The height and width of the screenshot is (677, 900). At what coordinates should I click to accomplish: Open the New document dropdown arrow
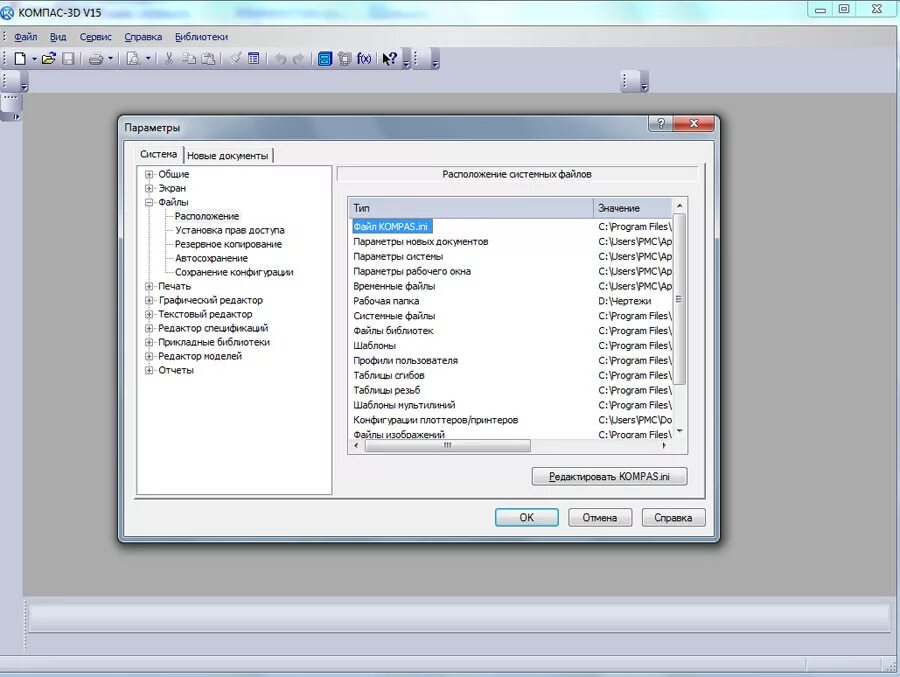pos(34,59)
